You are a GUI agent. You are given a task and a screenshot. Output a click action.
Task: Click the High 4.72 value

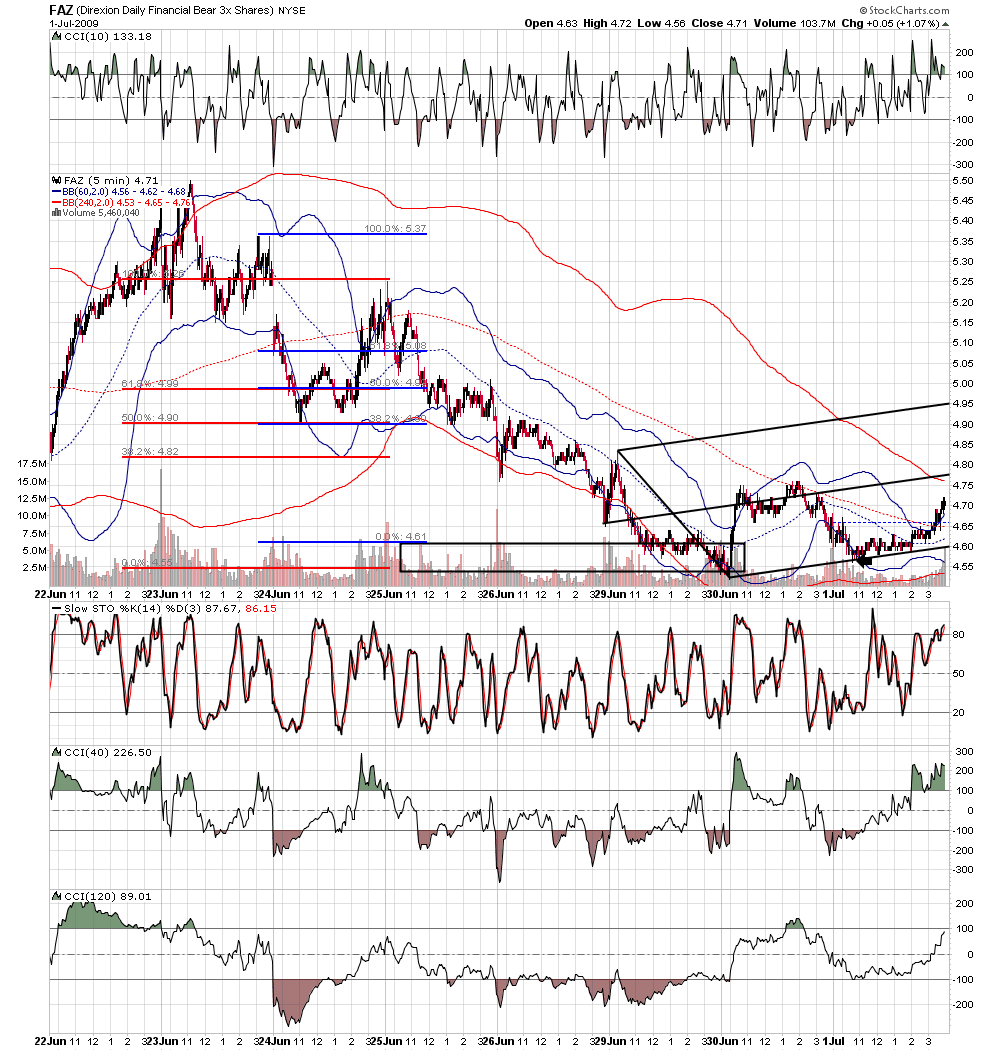point(607,23)
